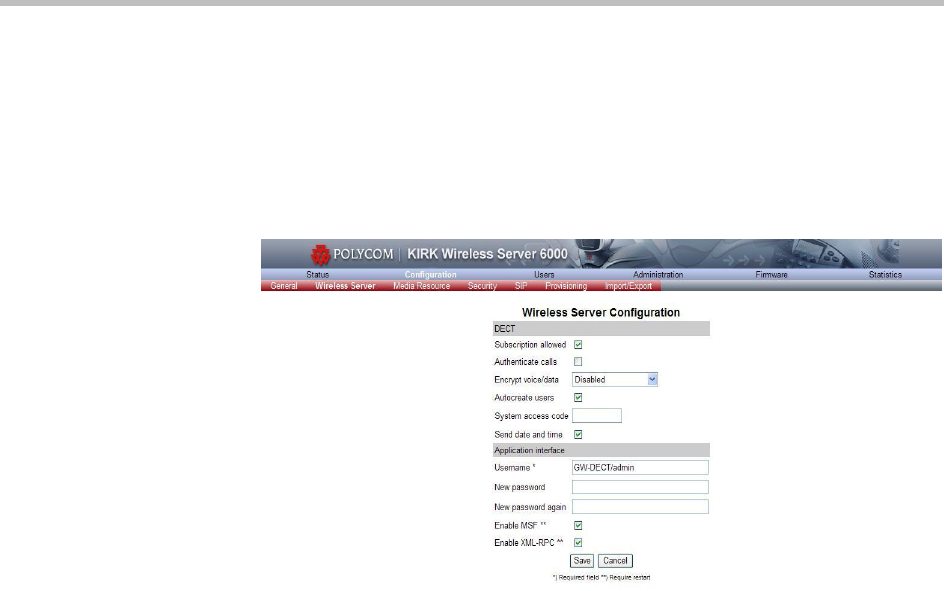Click into the New password field
The width and height of the screenshot is (944, 591).
640,487
